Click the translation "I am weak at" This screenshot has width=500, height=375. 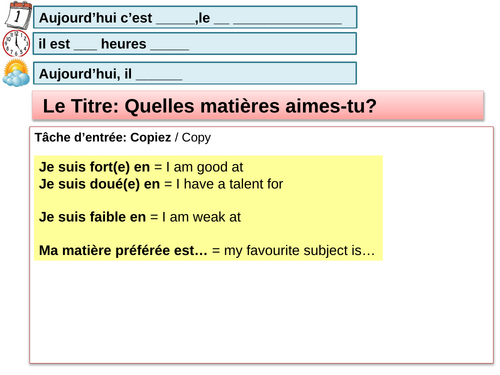click(201, 217)
